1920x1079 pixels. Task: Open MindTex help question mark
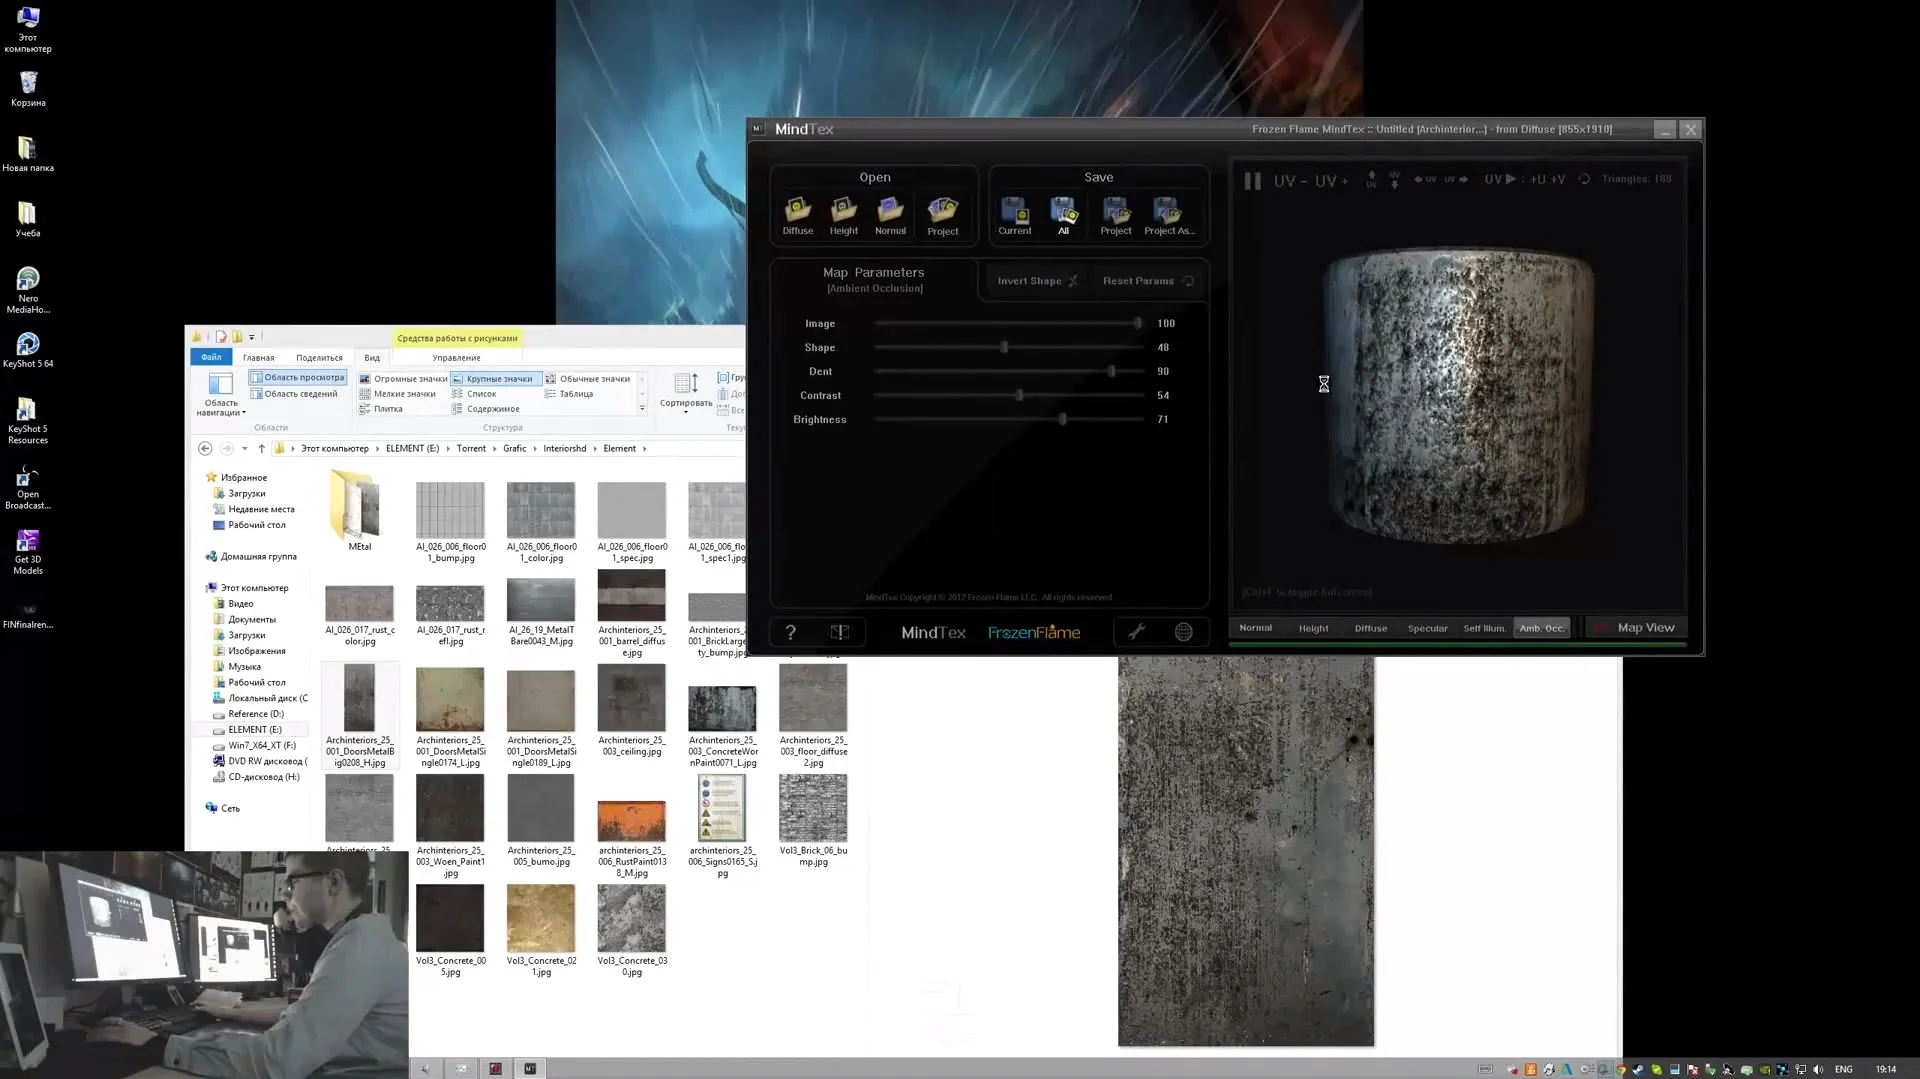pyautogui.click(x=790, y=632)
